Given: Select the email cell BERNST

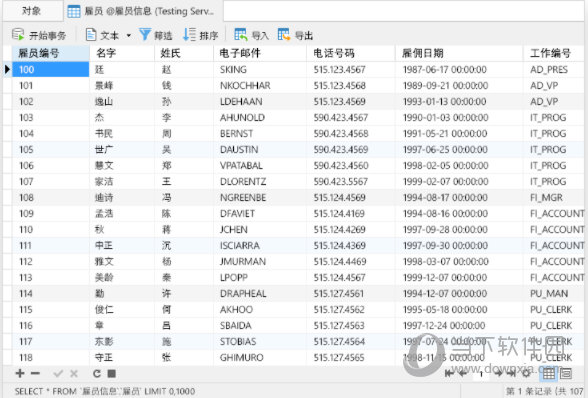Looking at the screenshot, I should [260, 134].
